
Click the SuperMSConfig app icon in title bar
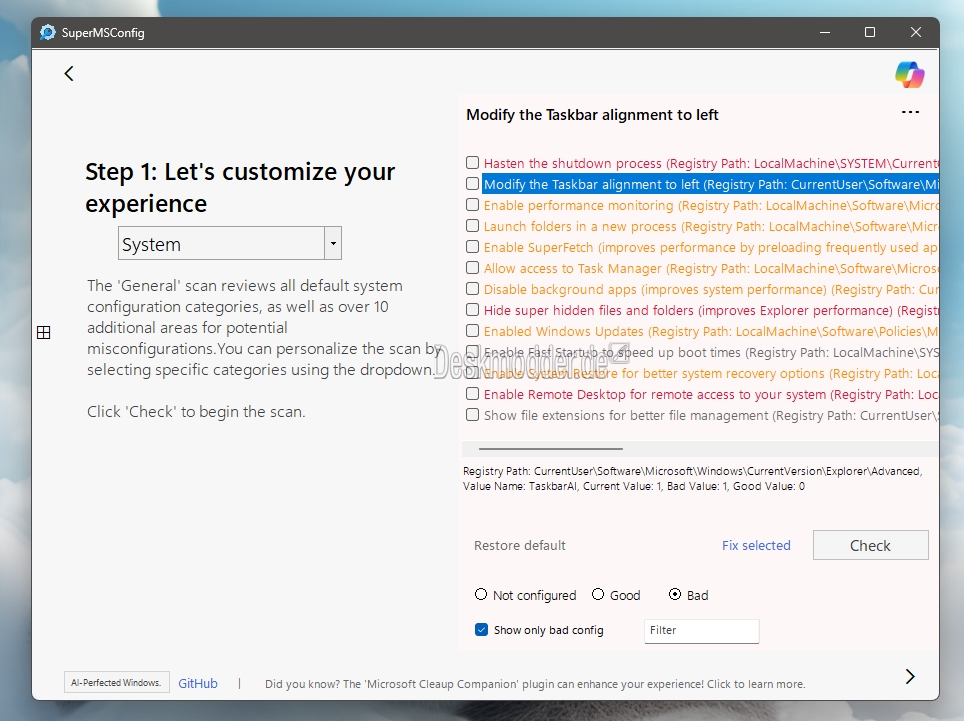(47, 33)
